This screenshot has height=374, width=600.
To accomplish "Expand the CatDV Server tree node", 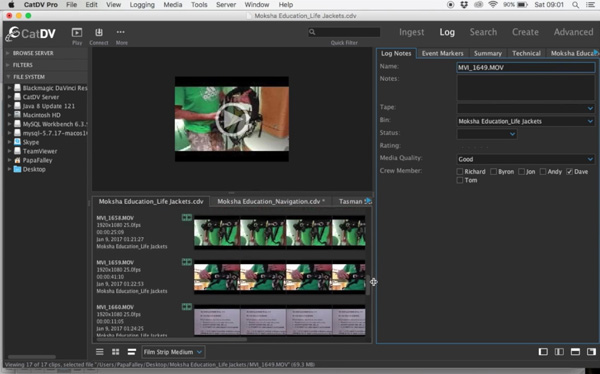I will pos(10,97).
